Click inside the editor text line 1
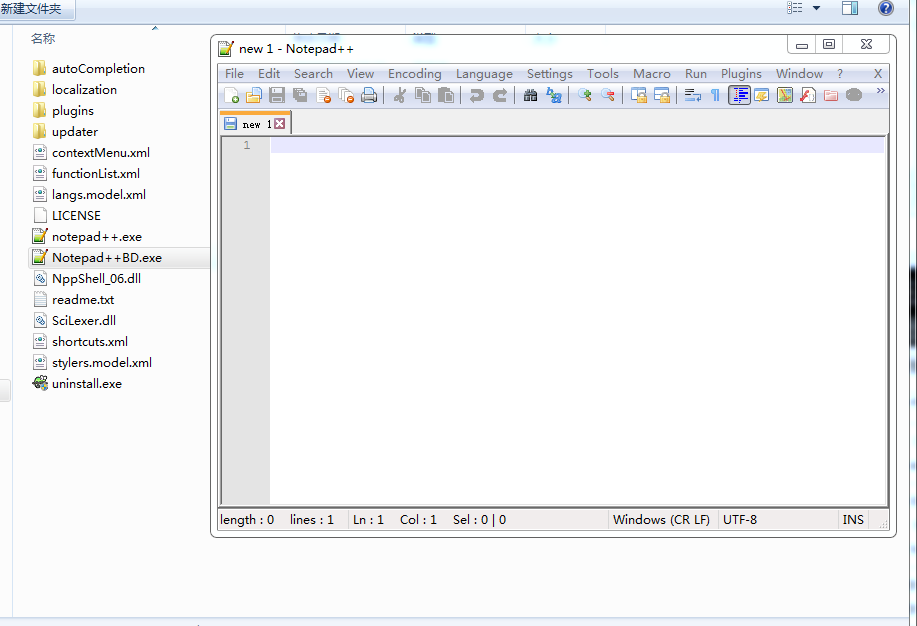Viewport: 917px width, 626px height. pyautogui.click(x=577, y=145)
